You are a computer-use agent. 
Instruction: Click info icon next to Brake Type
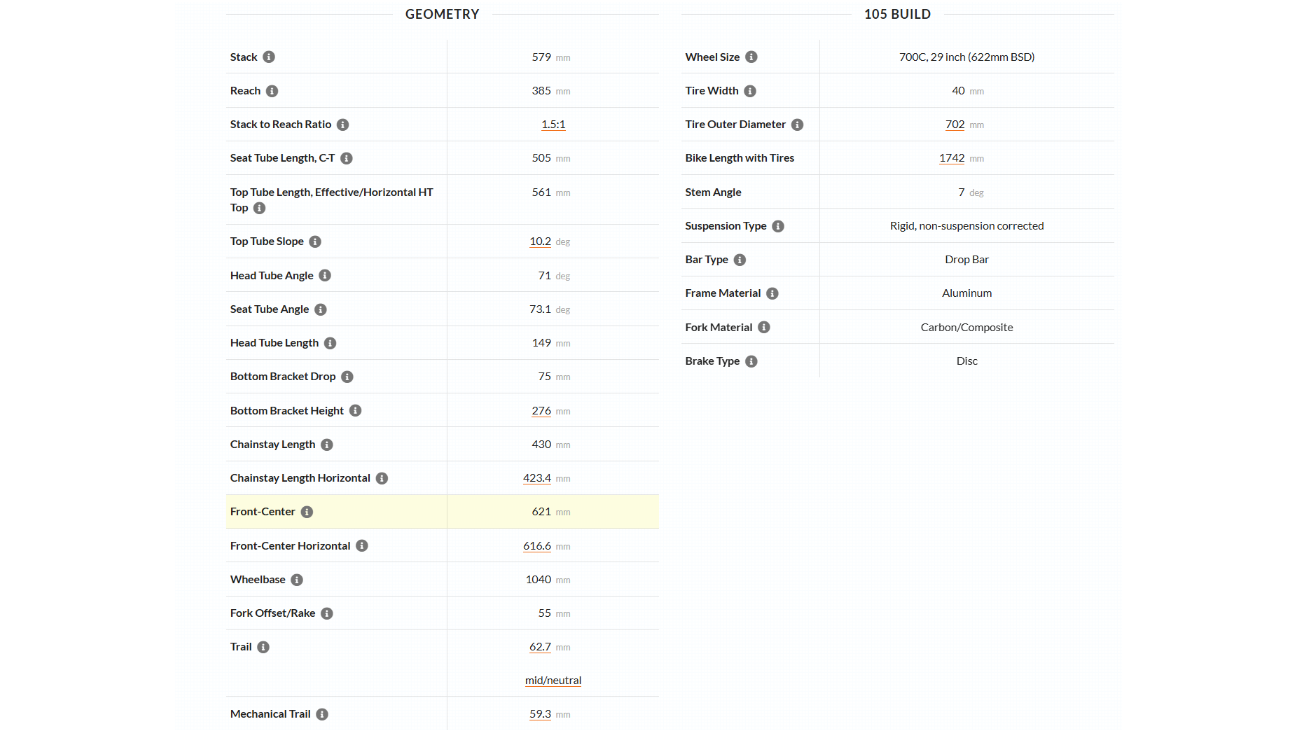pyautogui.click(x=751, y=361)
